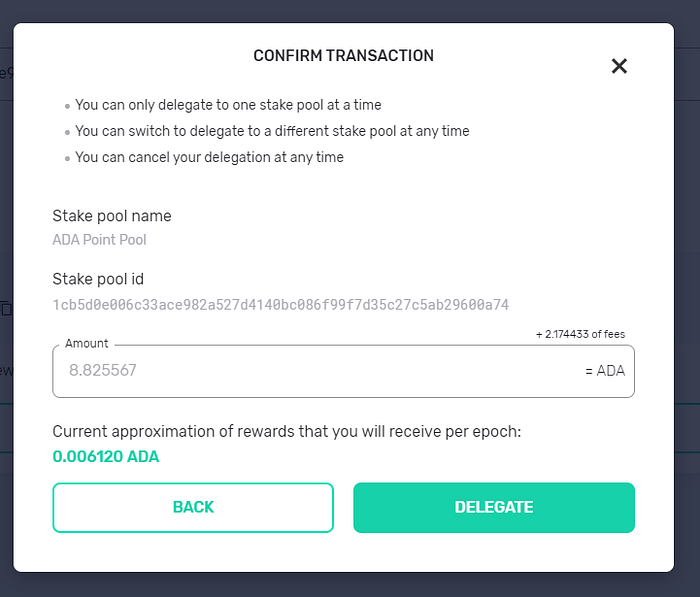The image size is (700, 597).
Task: Click the bullet dot beside 'You can cancel'
Action: coord(67,159)
